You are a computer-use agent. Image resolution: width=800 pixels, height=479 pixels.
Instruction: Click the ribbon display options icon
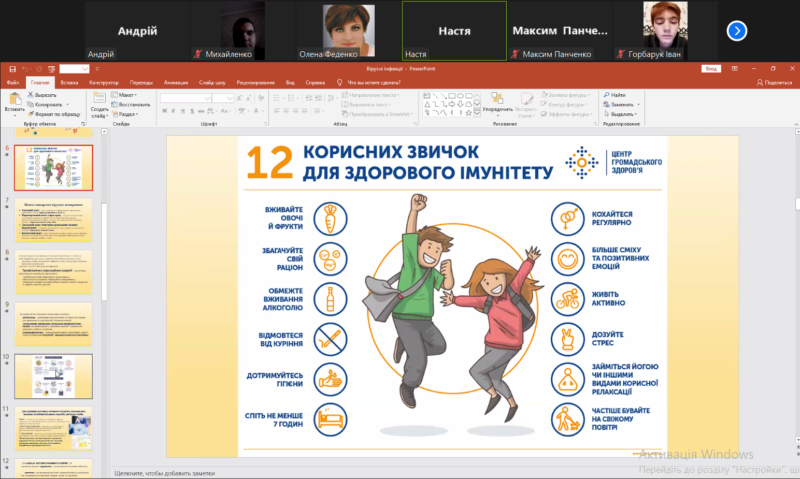click(x=734, y=69)
